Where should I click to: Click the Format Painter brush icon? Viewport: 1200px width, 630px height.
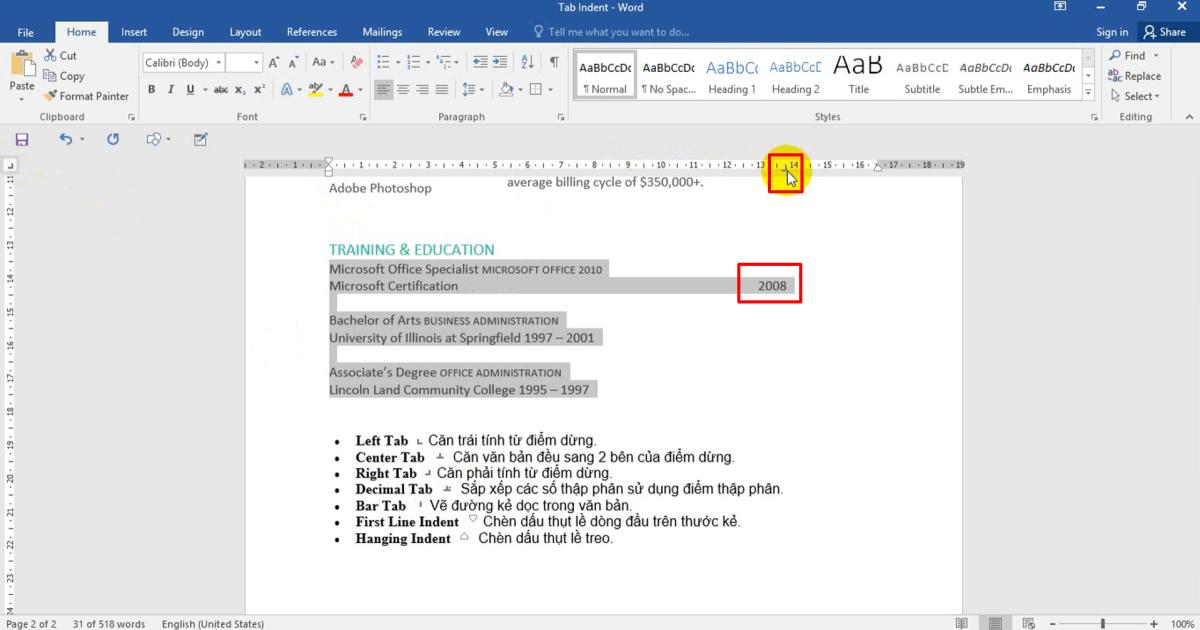(50, 96)
